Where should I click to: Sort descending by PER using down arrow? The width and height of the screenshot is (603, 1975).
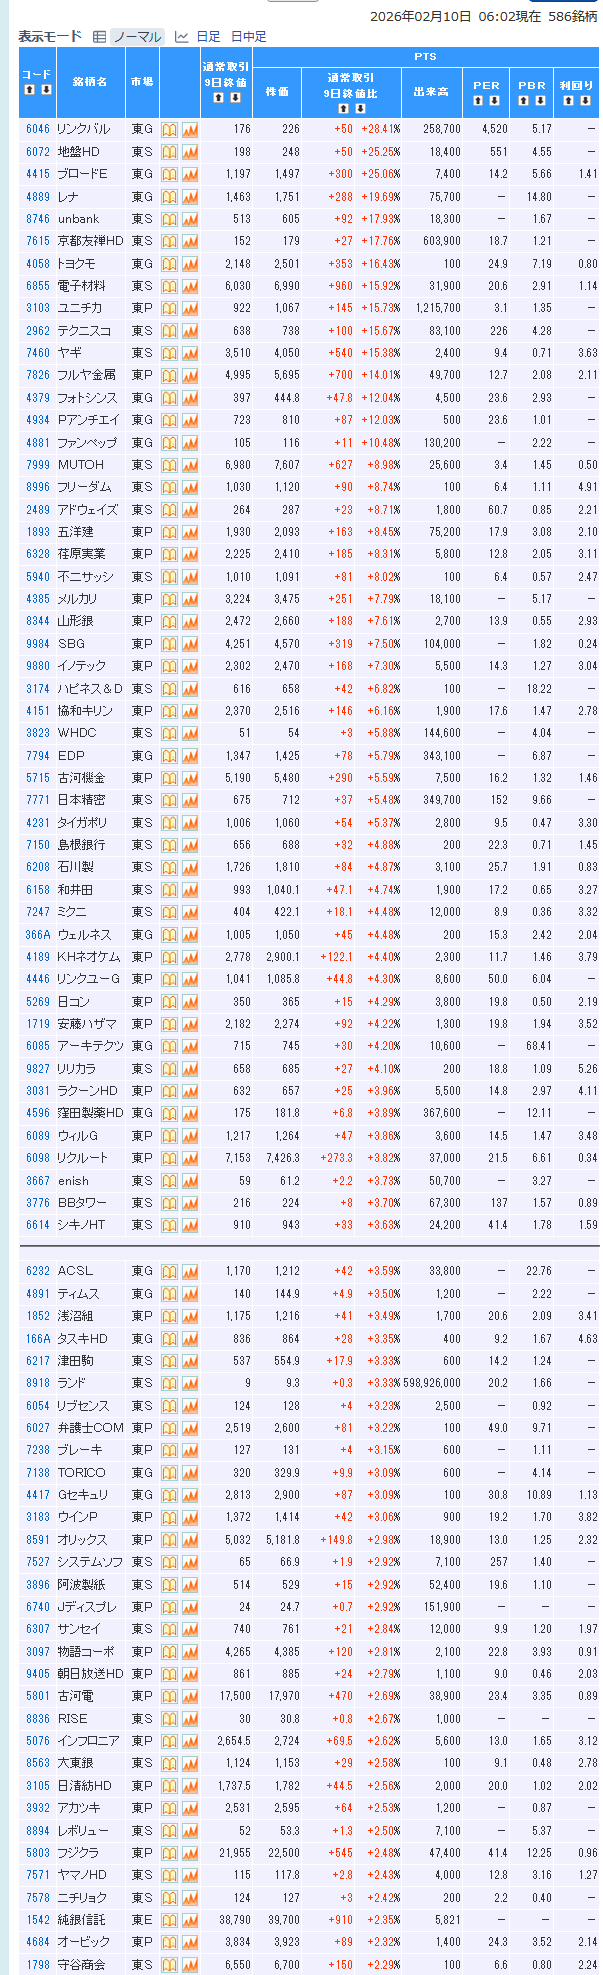[494, 100]
